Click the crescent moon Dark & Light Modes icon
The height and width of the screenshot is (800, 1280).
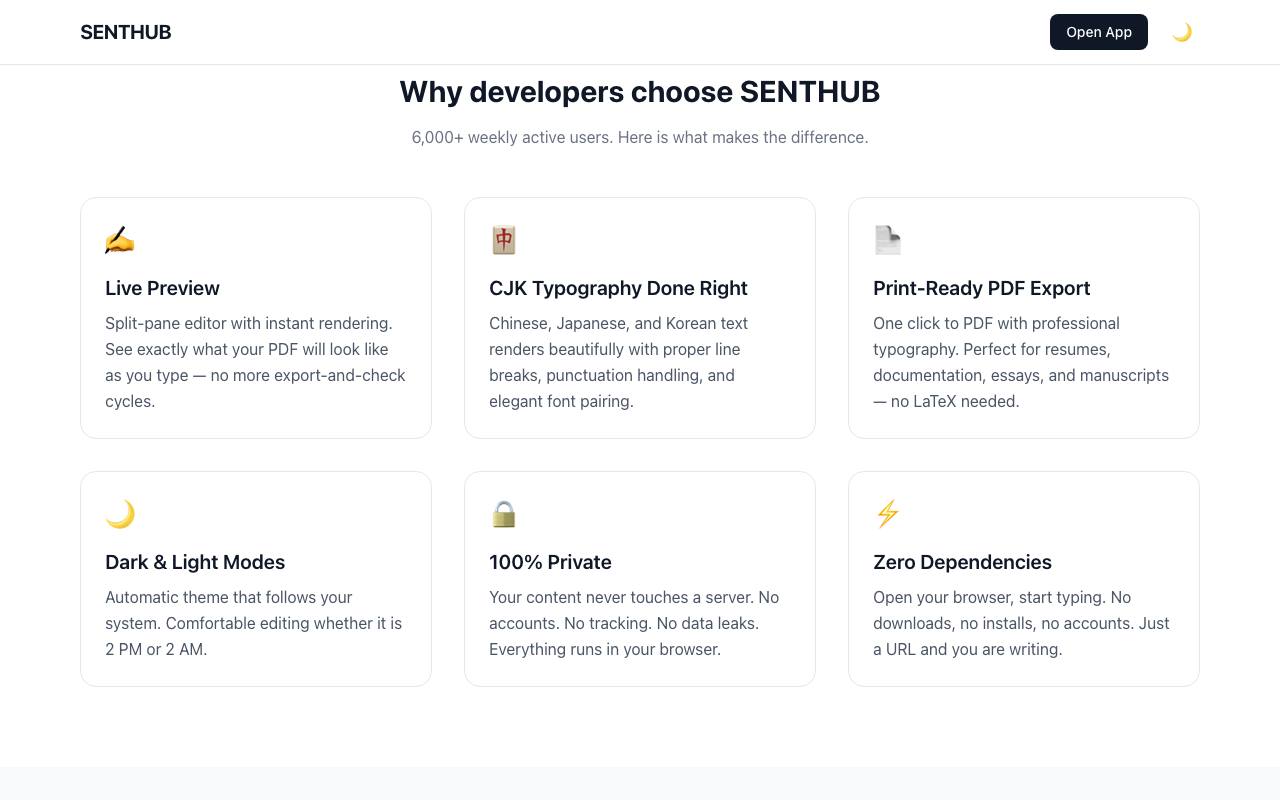[120, 514]
